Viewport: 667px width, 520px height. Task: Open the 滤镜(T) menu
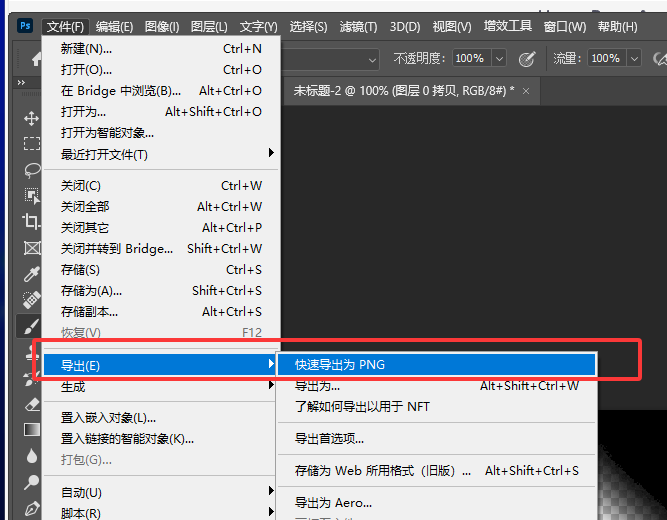[359, 27]
